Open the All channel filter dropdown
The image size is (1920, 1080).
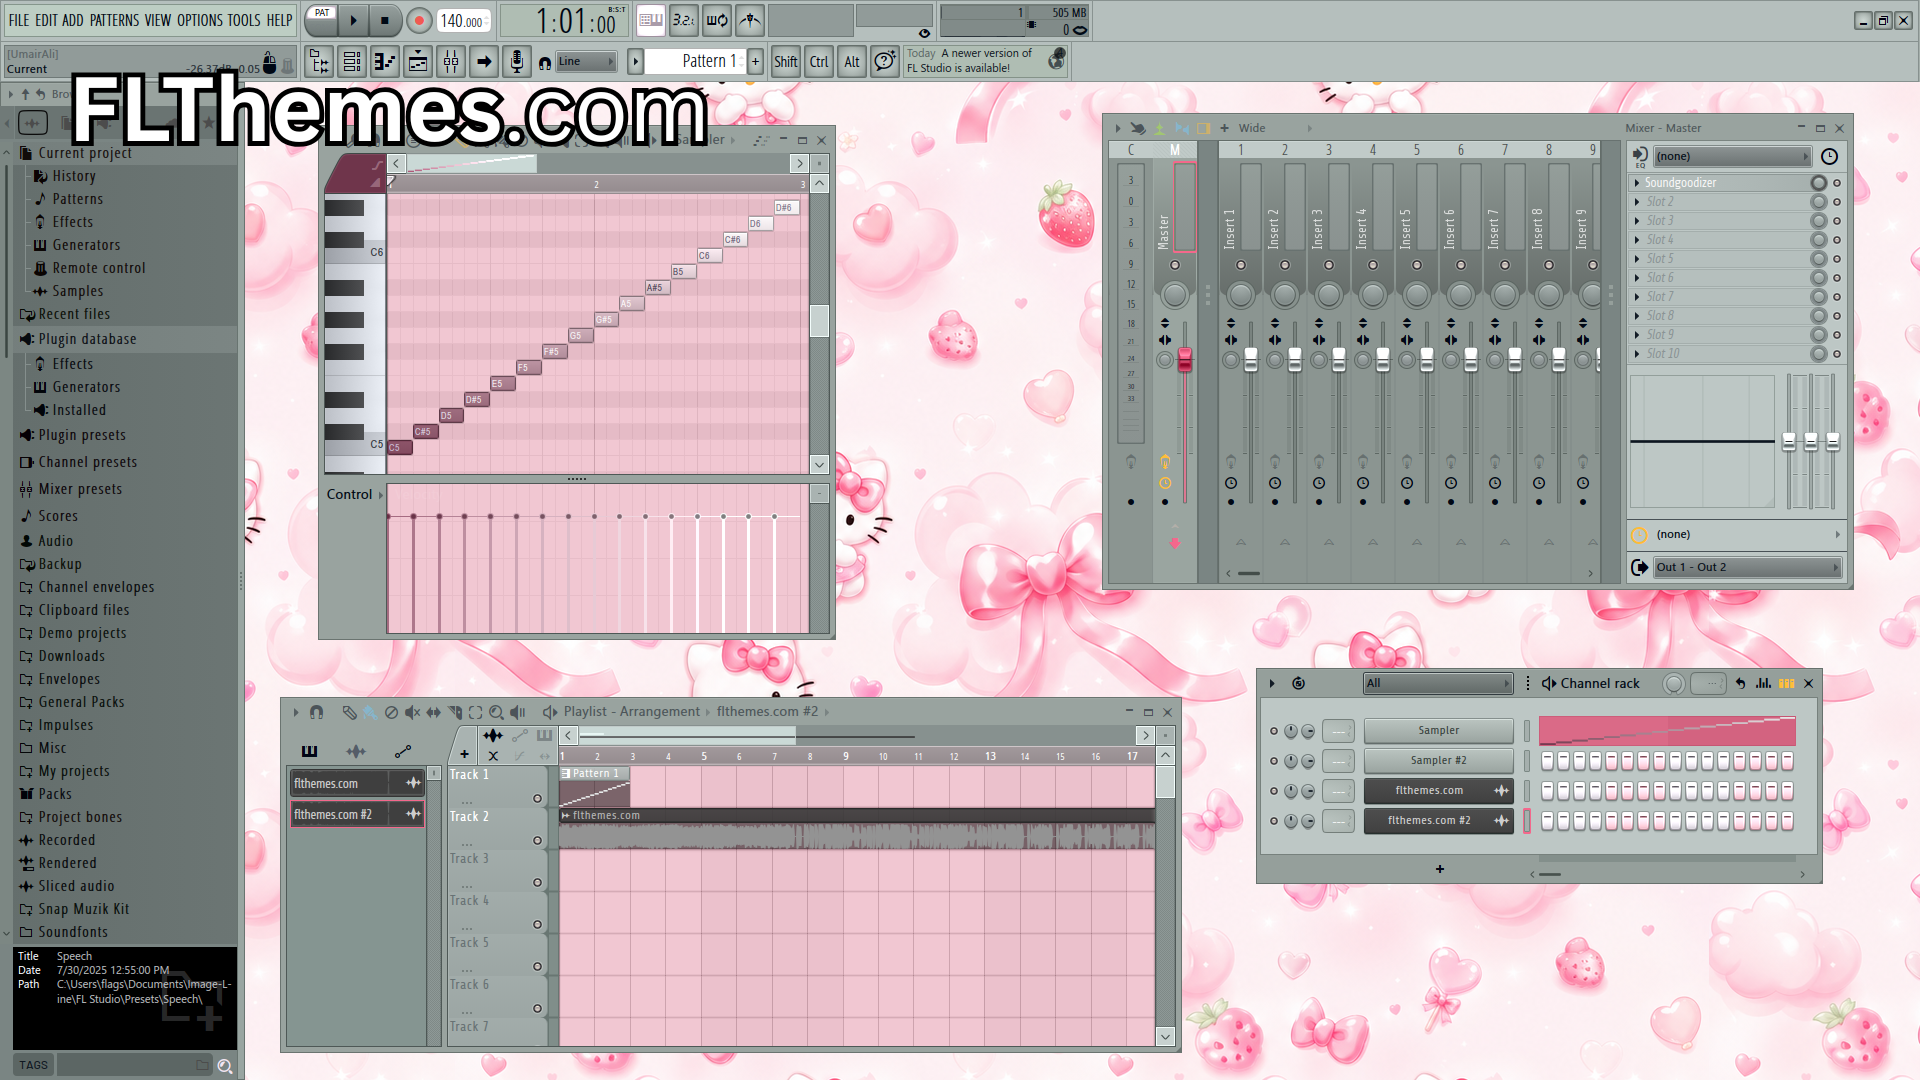(x=1438, y=683)
